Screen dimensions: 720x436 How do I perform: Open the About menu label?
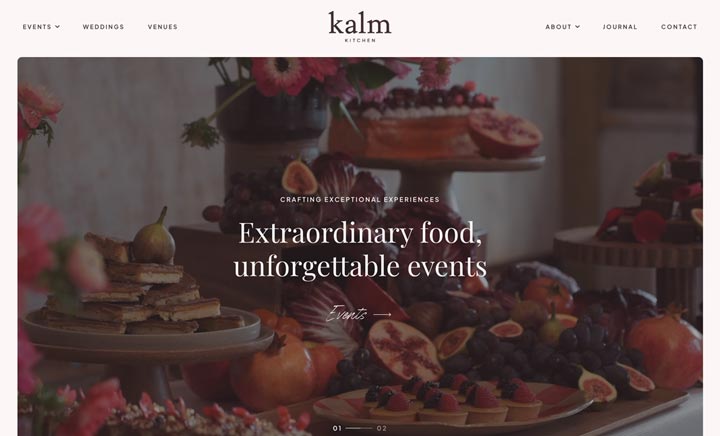[x=558, y=27]
